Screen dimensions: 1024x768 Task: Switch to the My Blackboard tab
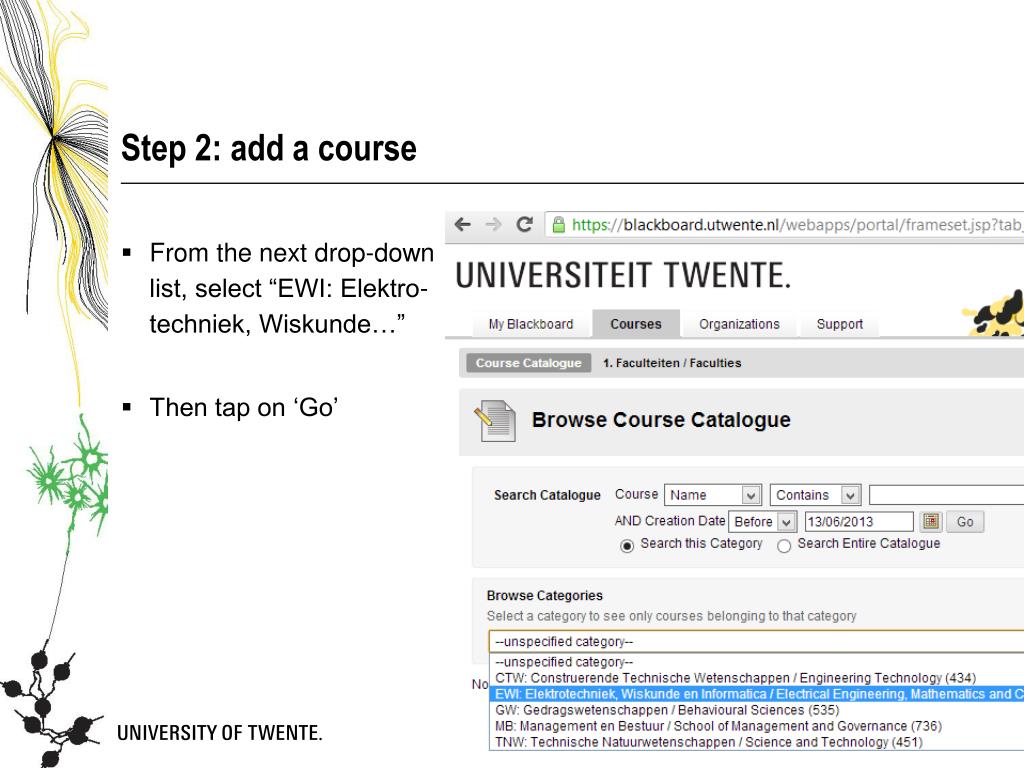(530, 324)
